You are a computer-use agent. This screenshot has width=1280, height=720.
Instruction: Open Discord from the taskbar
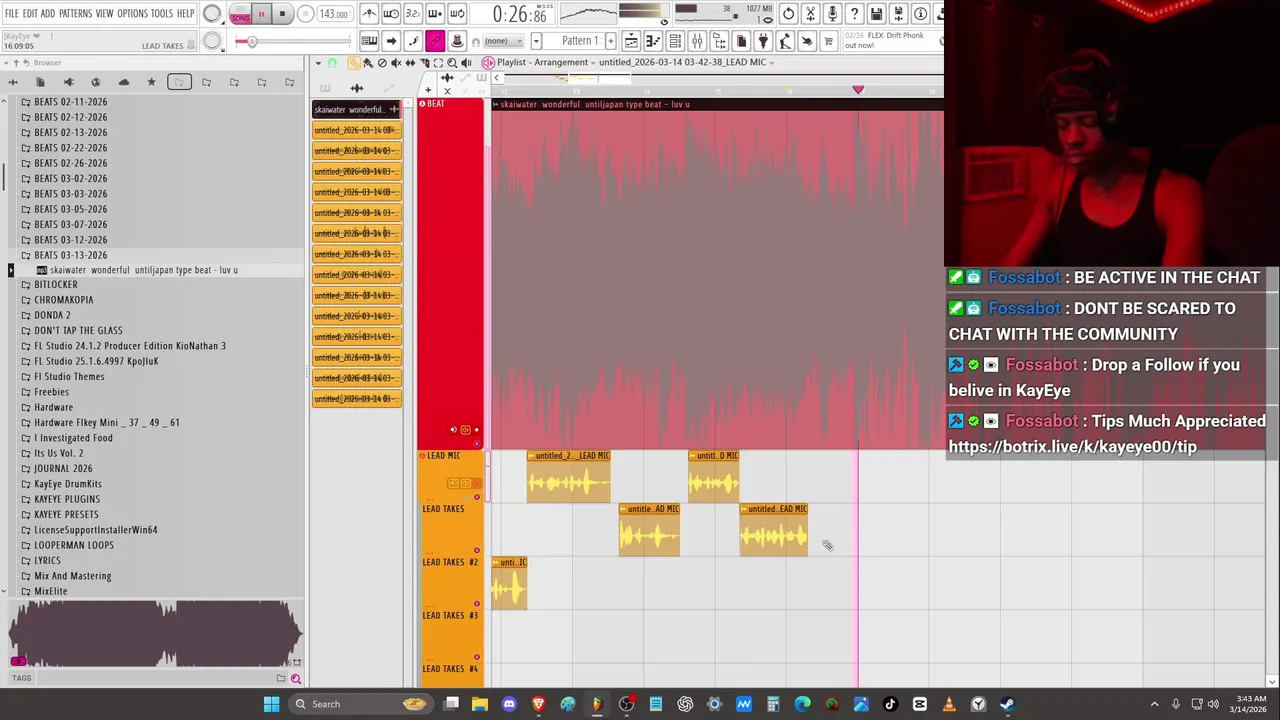[509, 704]
